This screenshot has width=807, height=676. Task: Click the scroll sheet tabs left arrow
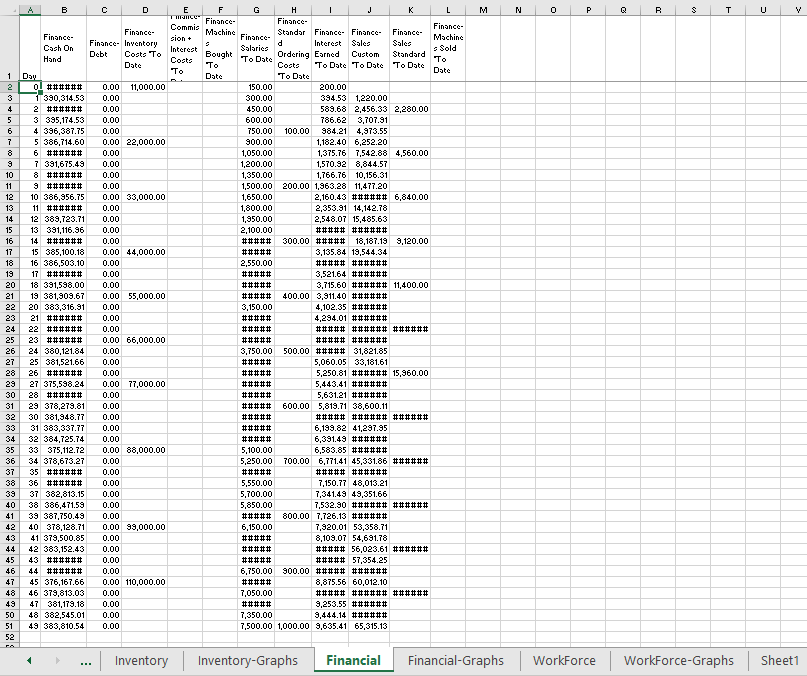[29, 660]
